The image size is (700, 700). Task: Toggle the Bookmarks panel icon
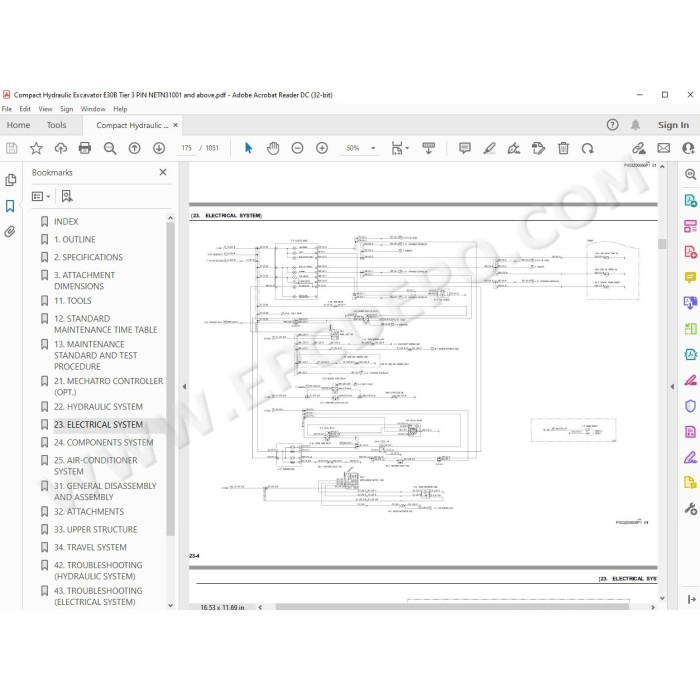(10, 206)
